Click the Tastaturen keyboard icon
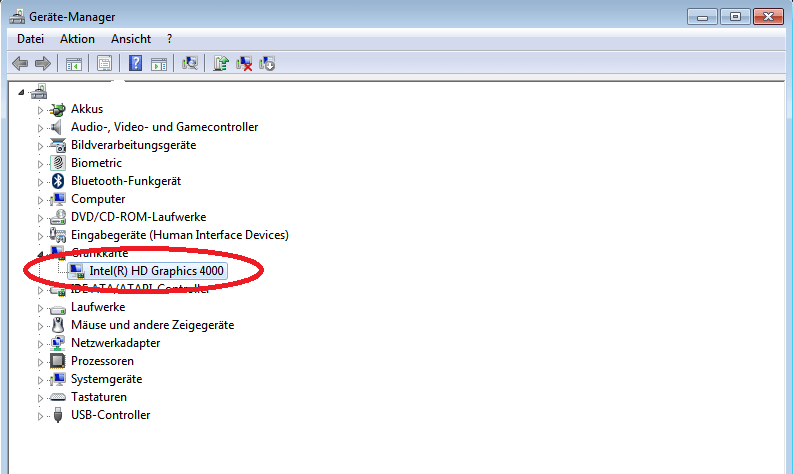Image resolution: width=793 pixels, height=474 pixels. (58, 397)
